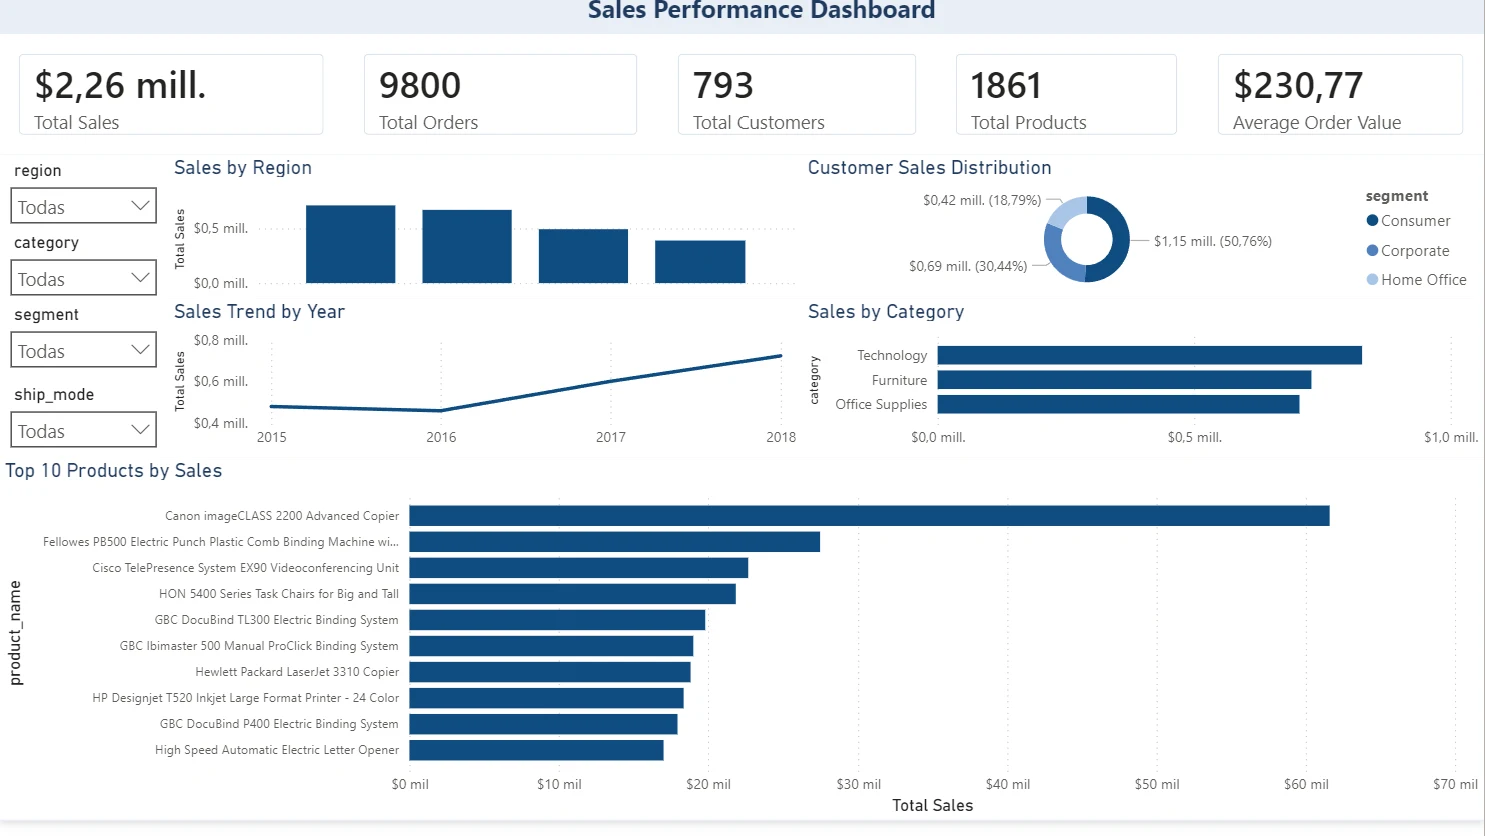Click the Corporate legend color dot

pos(1372,251)
